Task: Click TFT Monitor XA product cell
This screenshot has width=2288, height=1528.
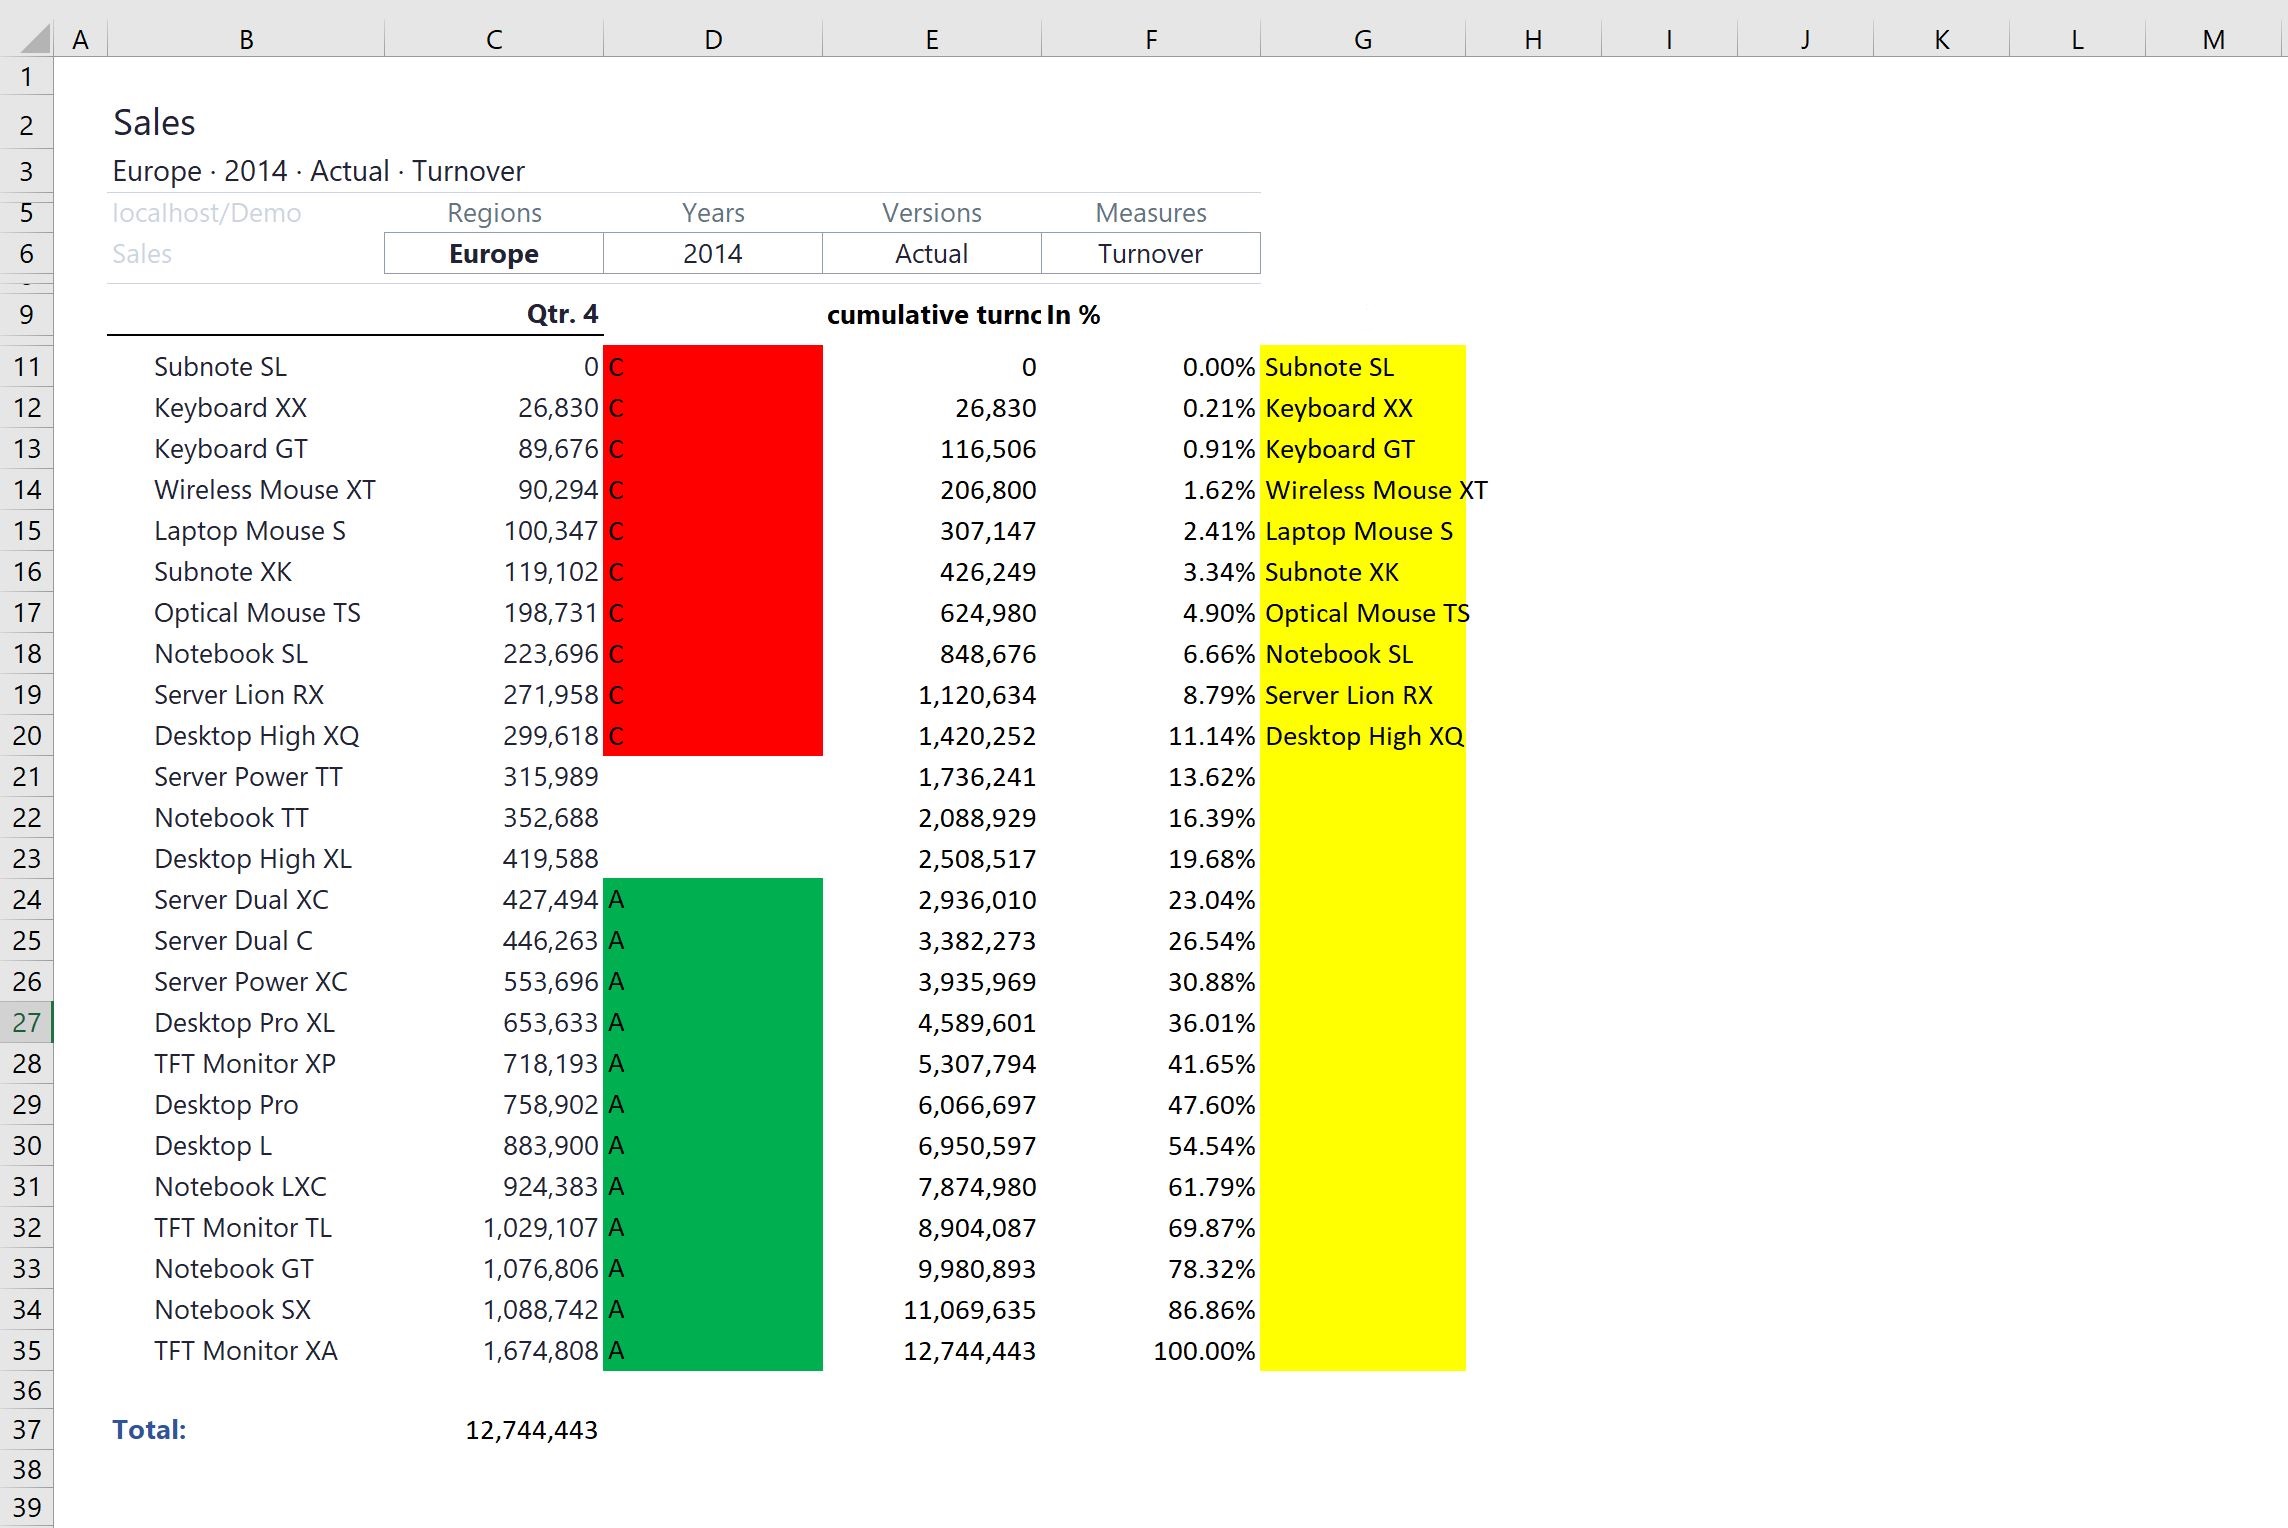Action: [246, 1351]
